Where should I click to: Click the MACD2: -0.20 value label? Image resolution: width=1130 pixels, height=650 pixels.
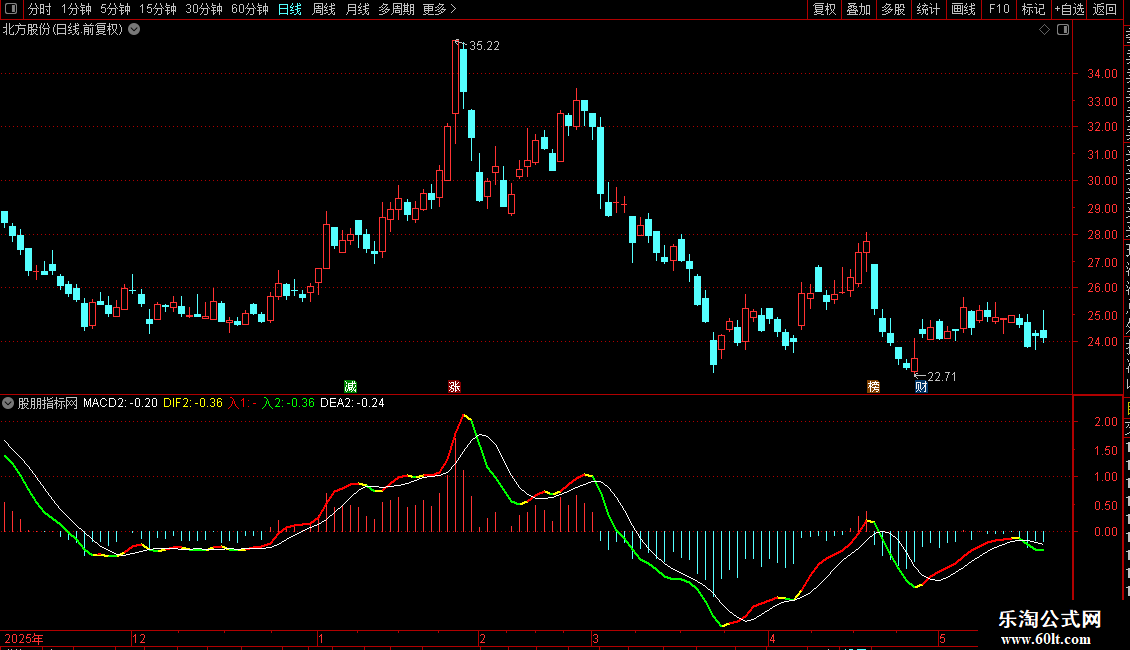tap(120, 403)
